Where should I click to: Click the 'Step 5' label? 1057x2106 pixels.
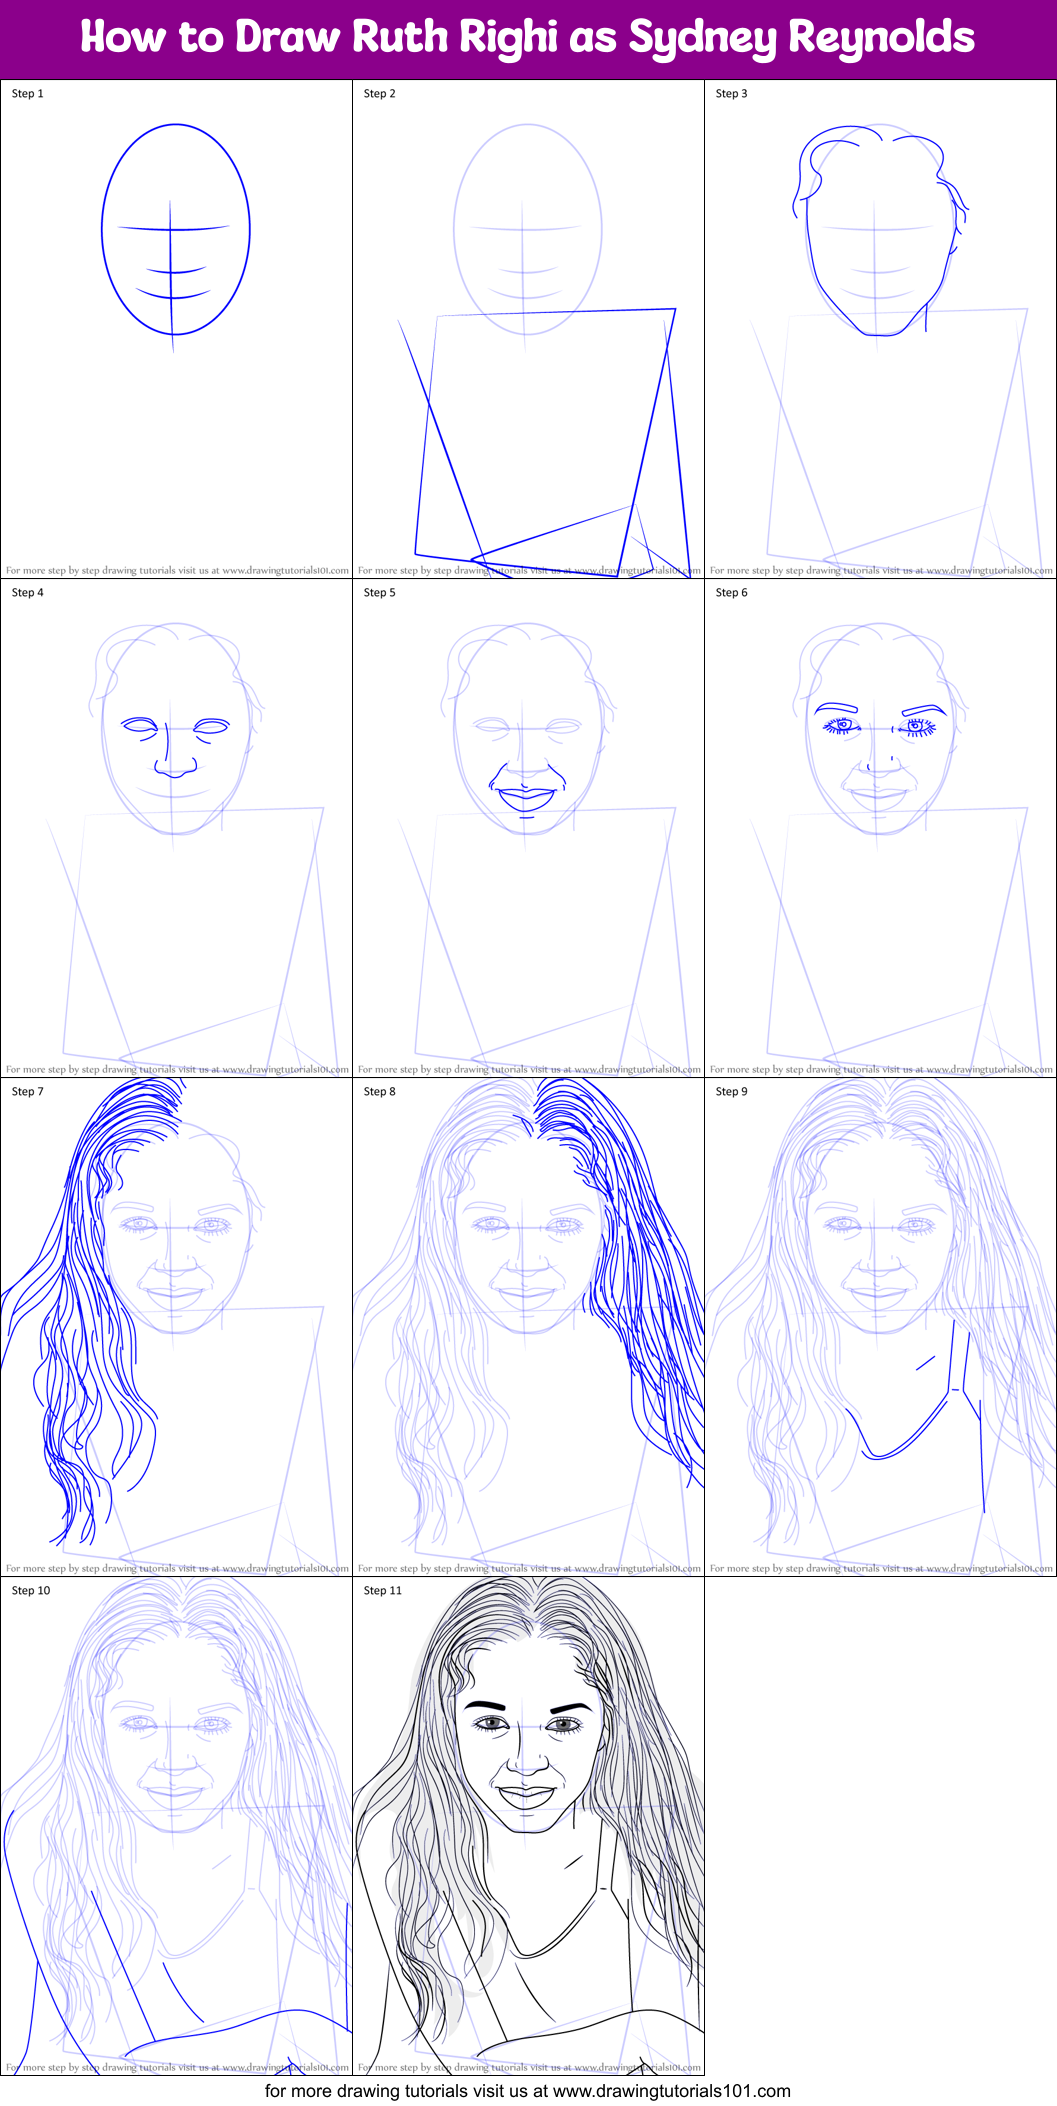pyautogui.click(x=380, y=593)
